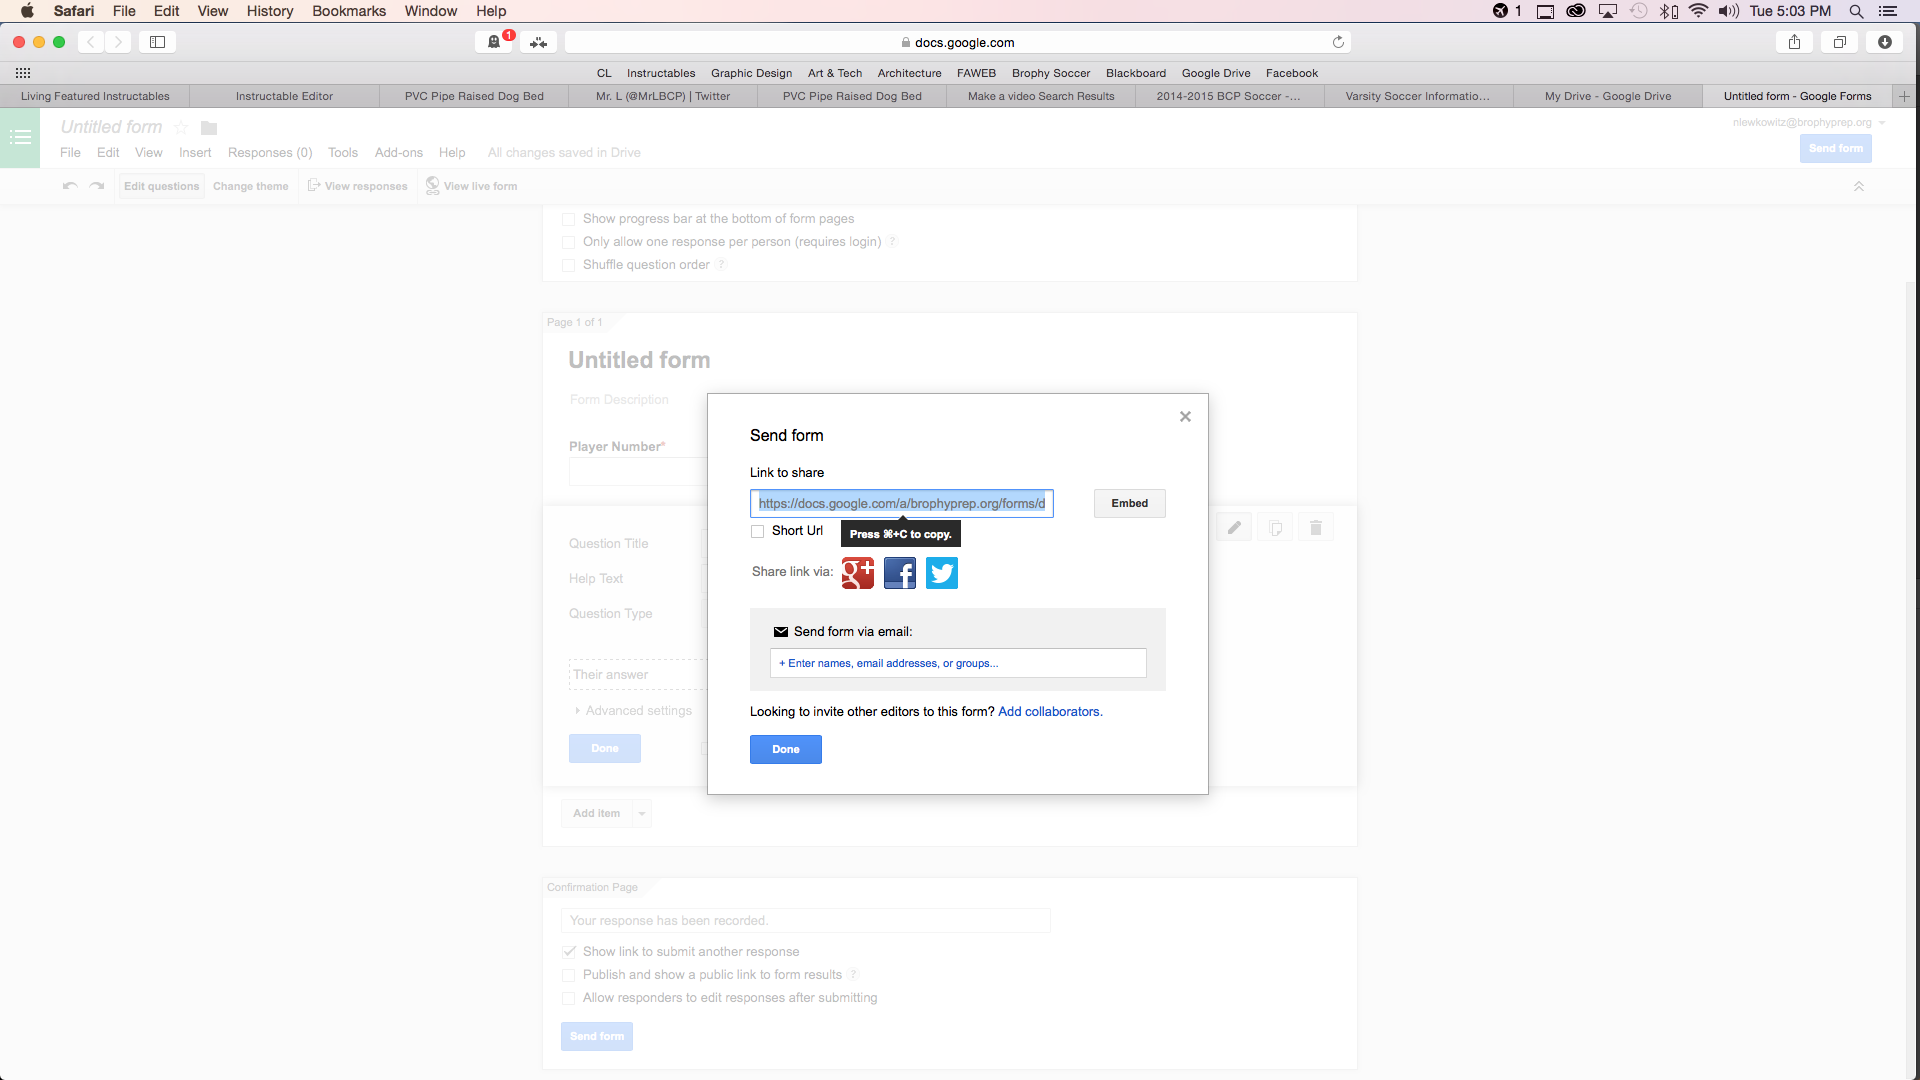This screenshot has height=1080, width=1920.
Task: Open the Bookmarks menu in Safari
Action: click(x=348, y=11)
